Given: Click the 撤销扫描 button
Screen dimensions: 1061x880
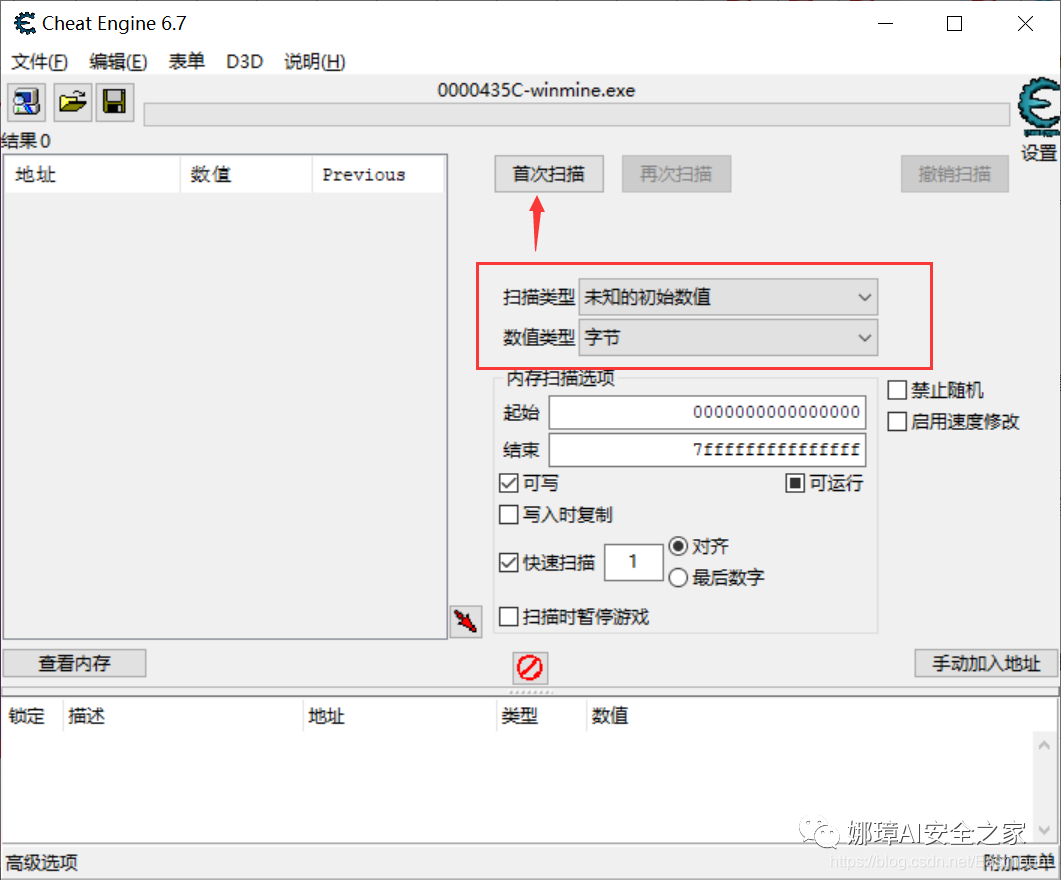Looking at the screenshot, I should coord(955,174).
